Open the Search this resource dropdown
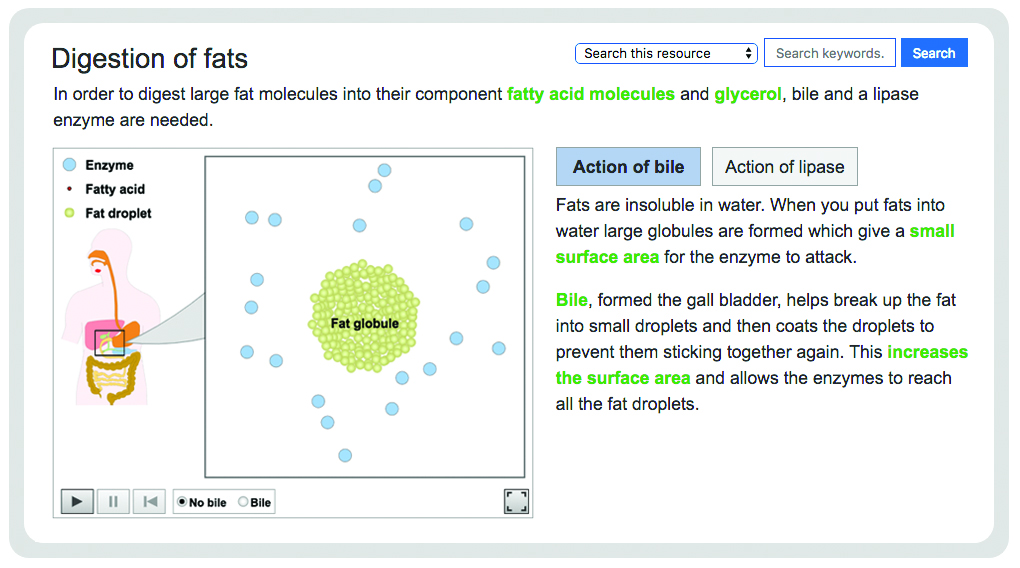The width and height of the screenshot is (1020, 568). coord(666,53)
